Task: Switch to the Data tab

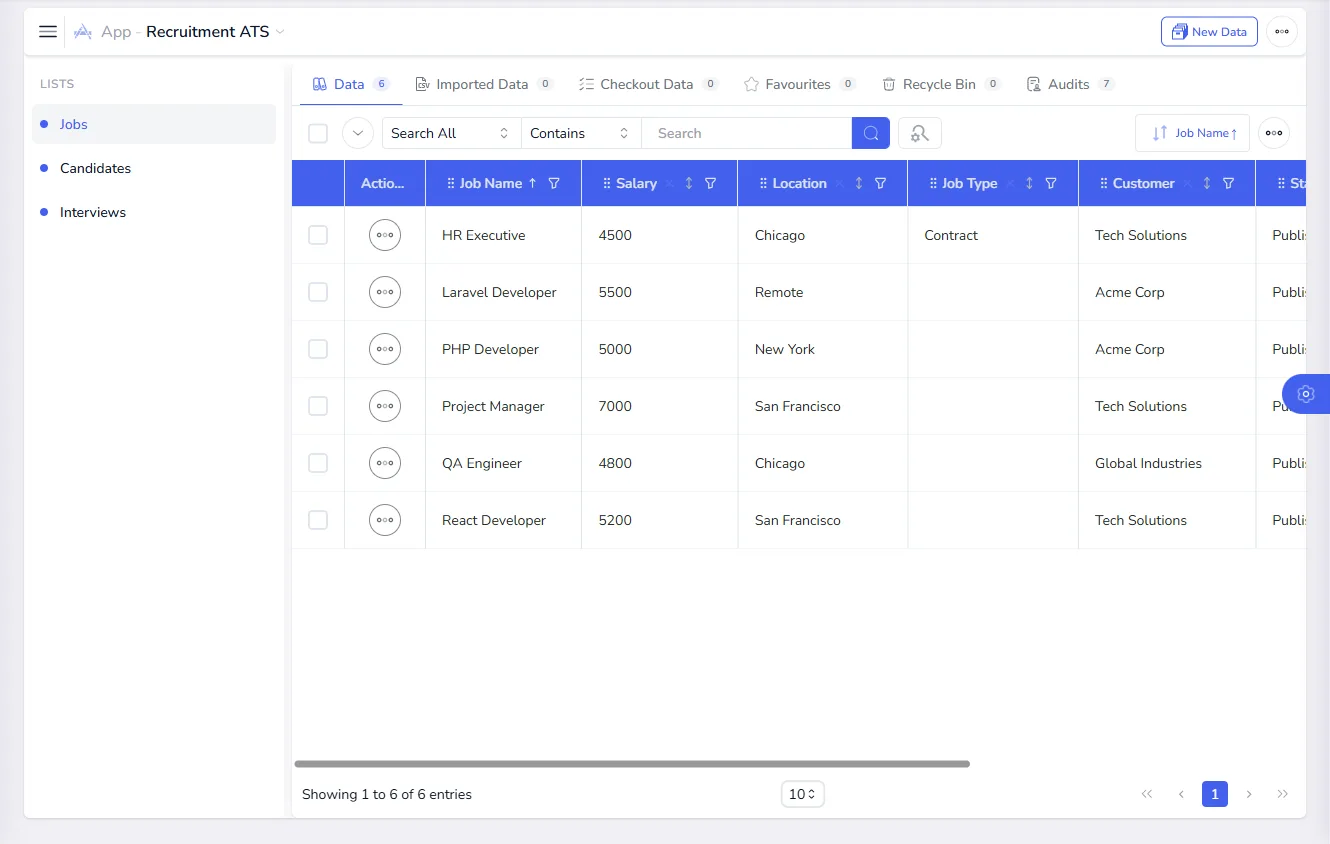Action: pyautogui.click(x=351, y=84)
